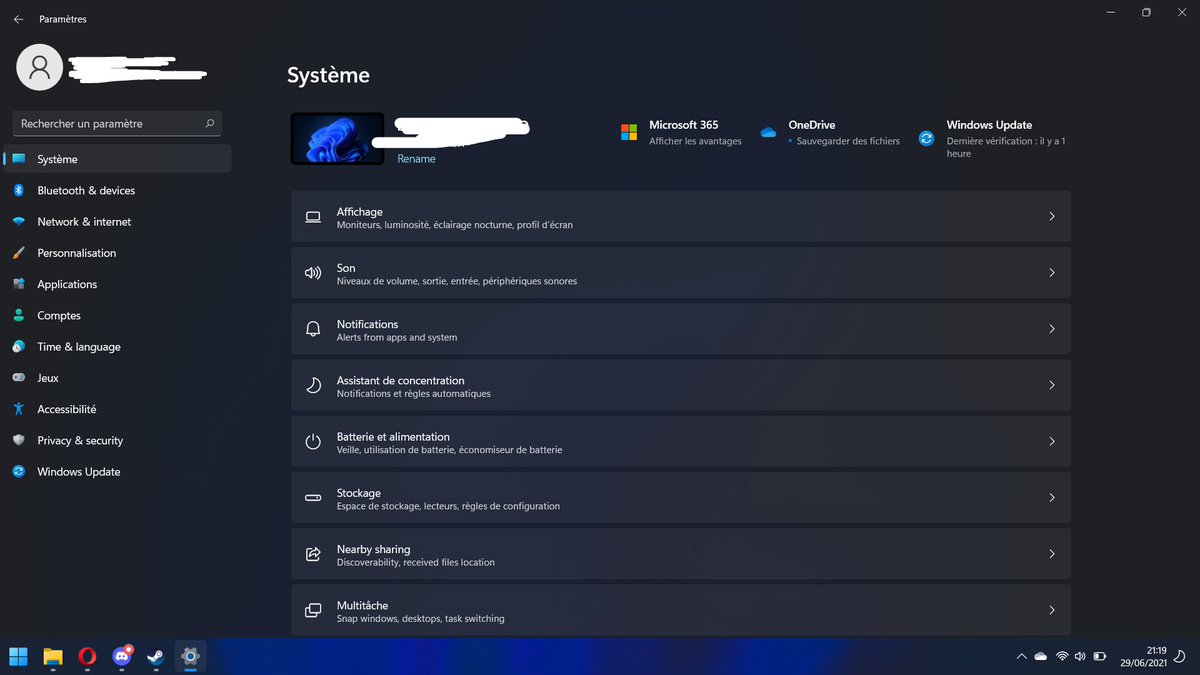Open OneDrive via its cloud icon
Viewport: 1200px width, 675px height.
768,131
